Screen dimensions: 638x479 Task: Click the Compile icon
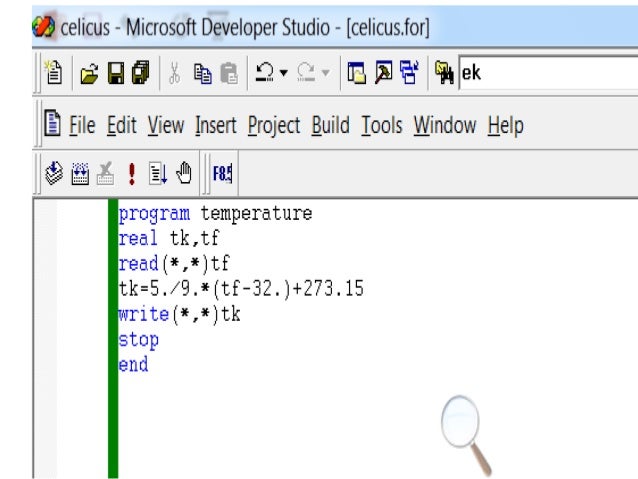[54, 173]
